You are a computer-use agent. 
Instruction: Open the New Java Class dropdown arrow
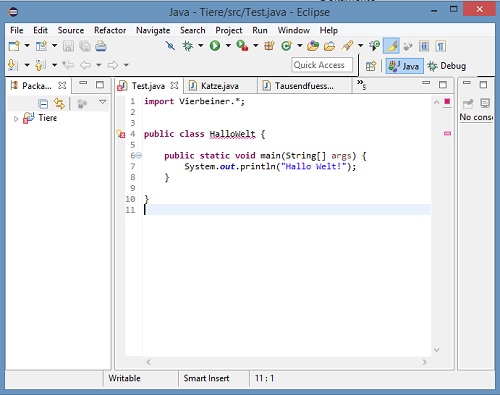tap(300, 45)
